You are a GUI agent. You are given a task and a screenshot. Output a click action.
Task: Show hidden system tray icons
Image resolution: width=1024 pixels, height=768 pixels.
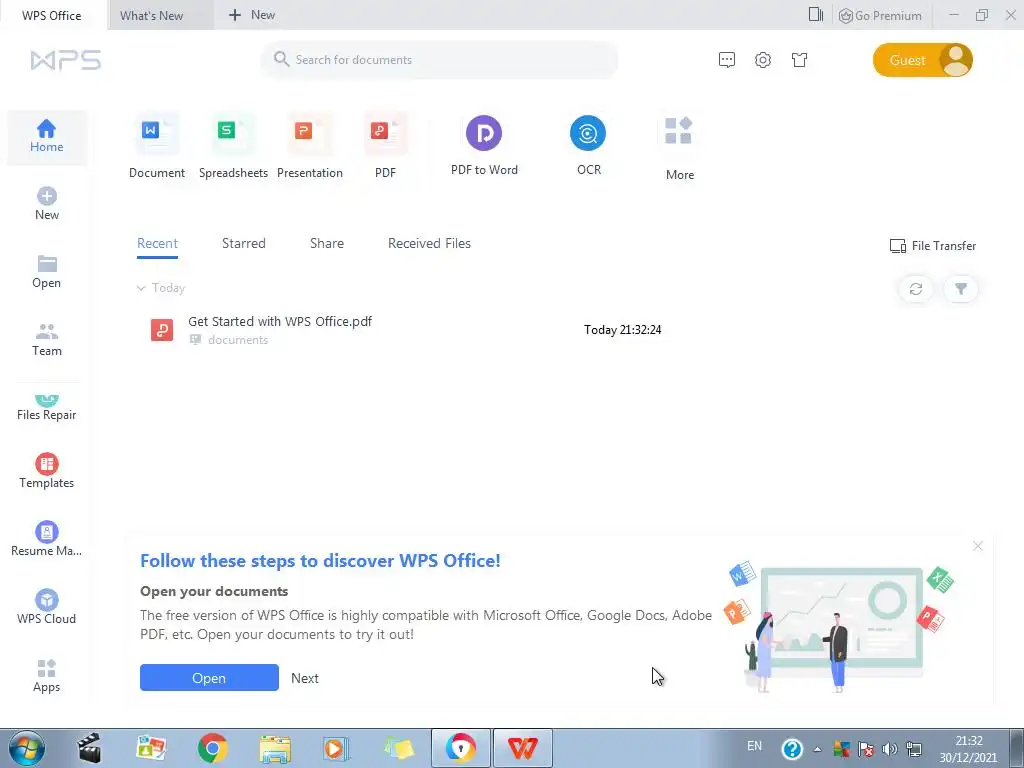coord(817,749)
